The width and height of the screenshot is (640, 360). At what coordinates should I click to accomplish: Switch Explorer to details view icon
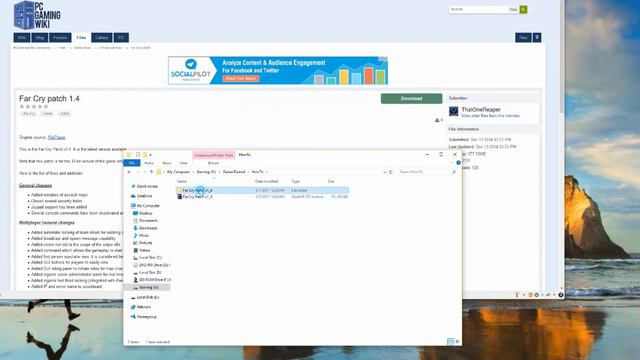451,342
